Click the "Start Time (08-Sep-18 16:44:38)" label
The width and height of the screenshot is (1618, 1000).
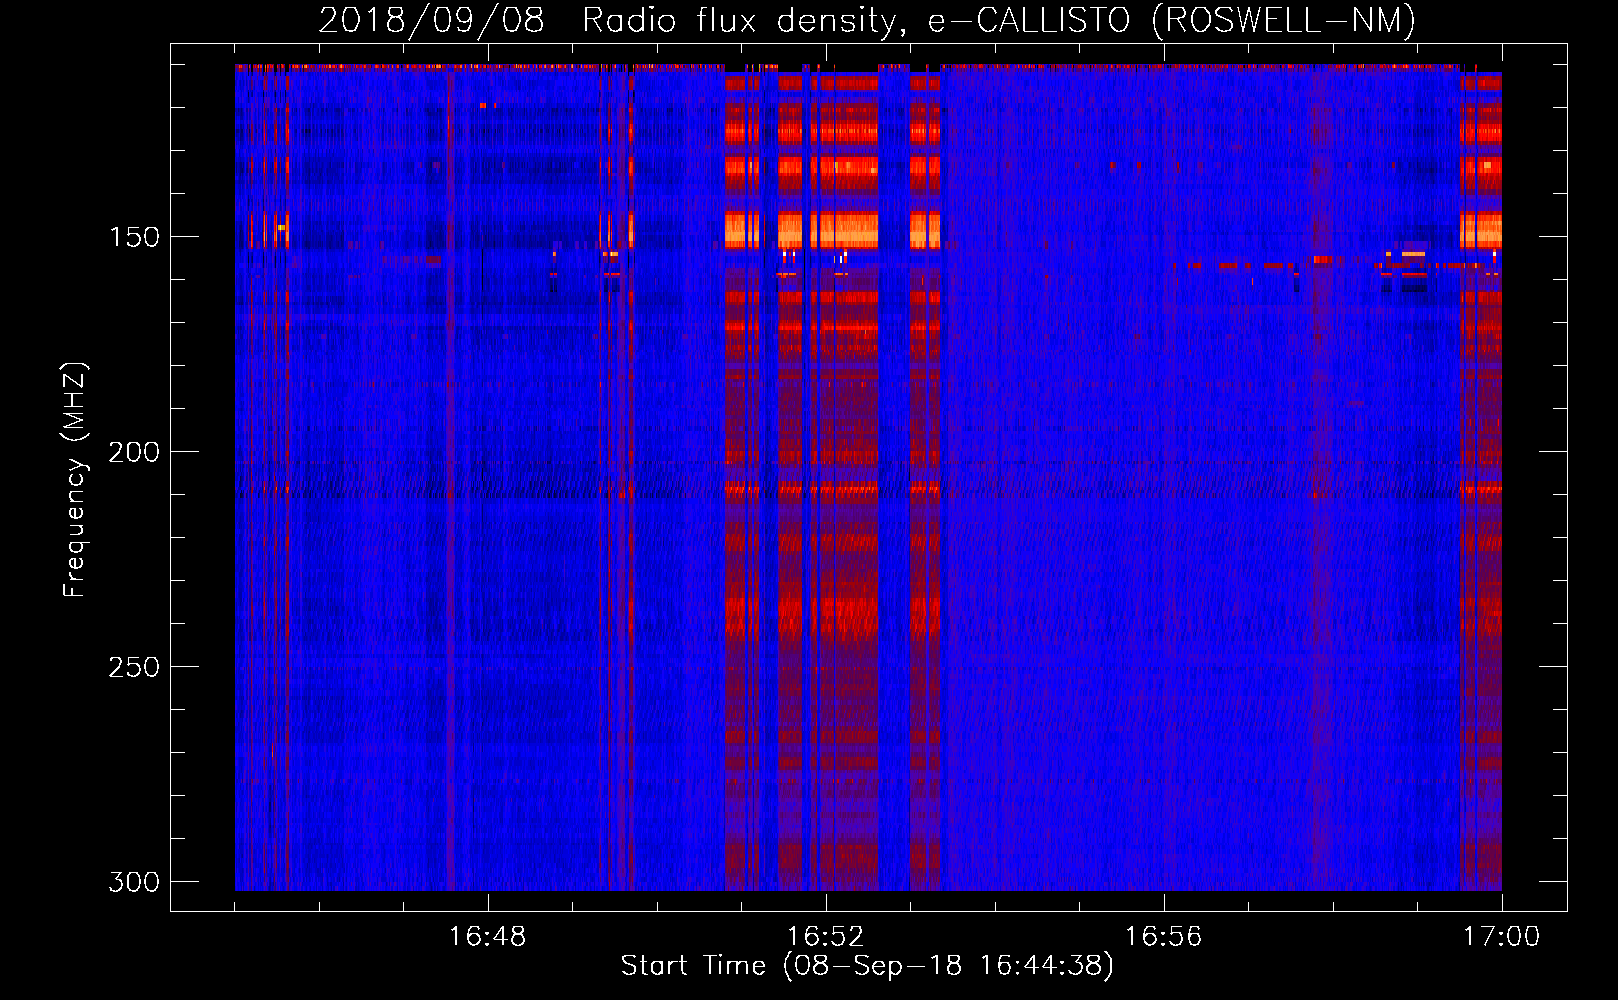[867, 966]
